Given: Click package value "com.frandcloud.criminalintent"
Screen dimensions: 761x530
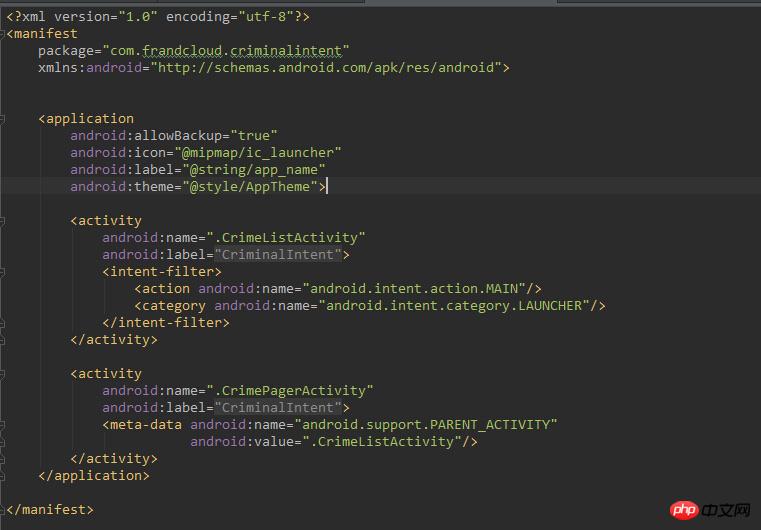Looking at the screenshot, I should pos(226,51).
